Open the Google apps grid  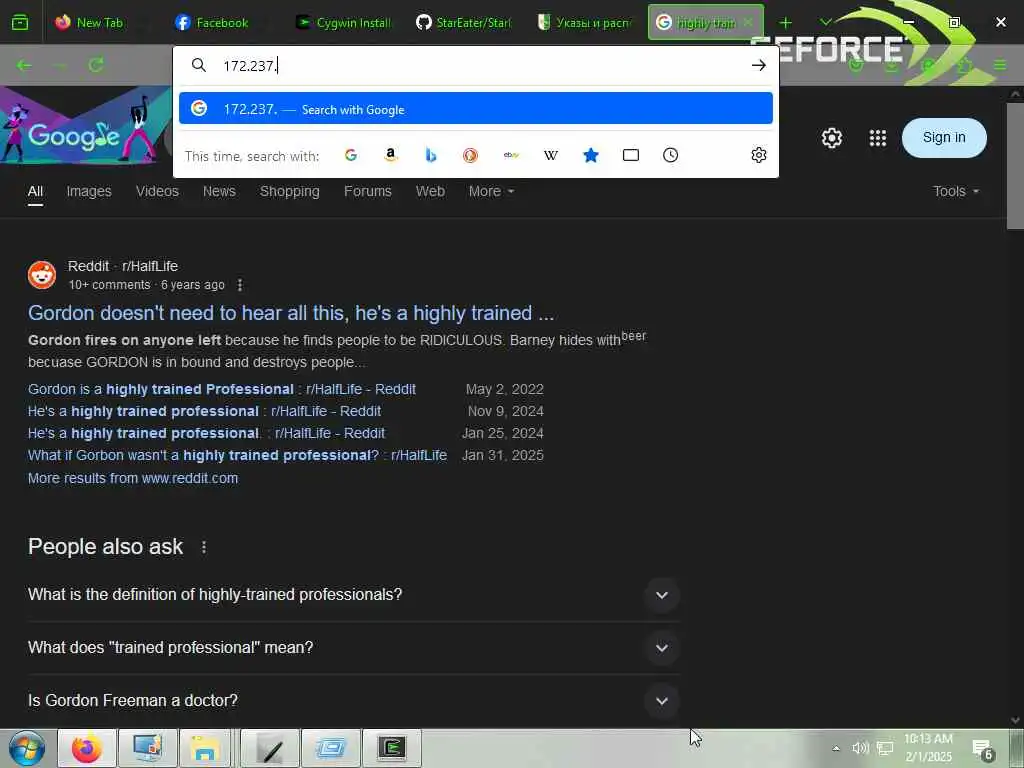pos(878,138)
